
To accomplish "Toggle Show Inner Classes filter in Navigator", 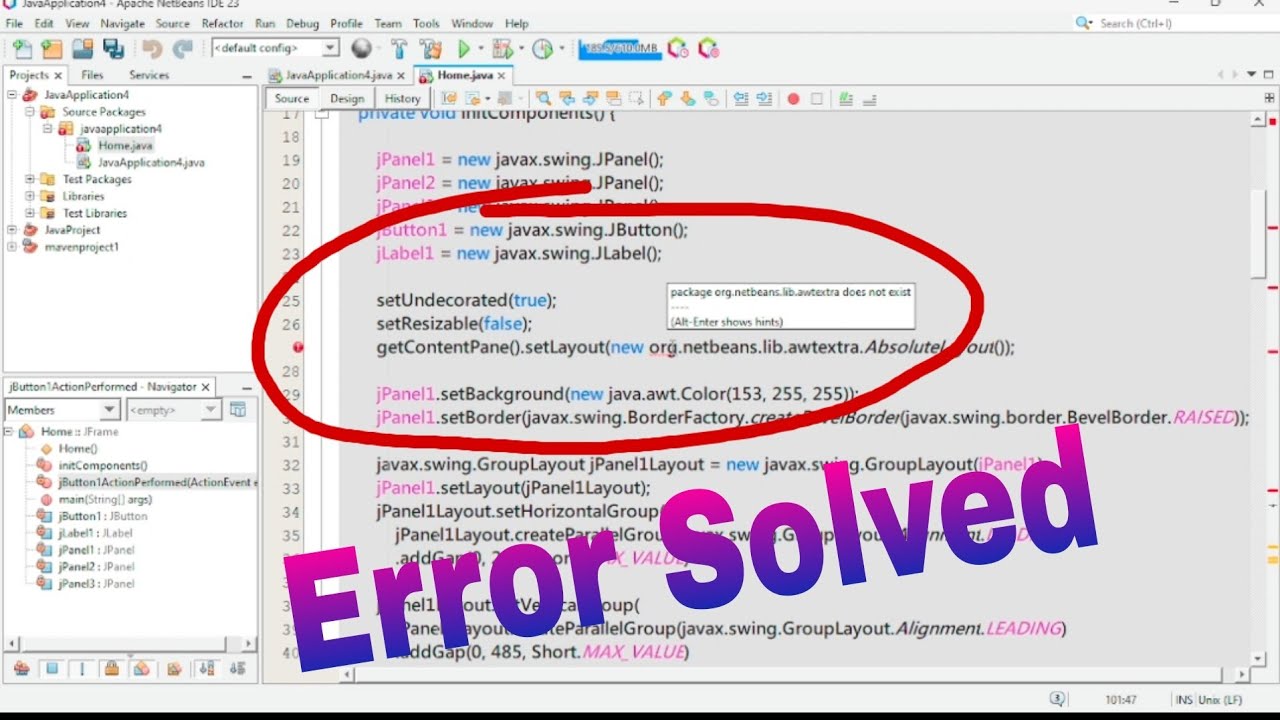I will click(142, 668).
